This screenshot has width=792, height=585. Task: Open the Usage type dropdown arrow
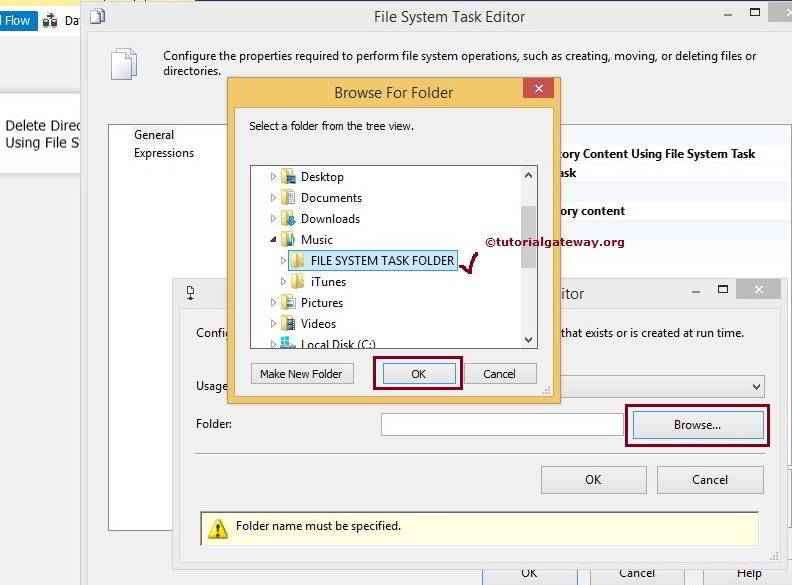click(x=756, y=386)
